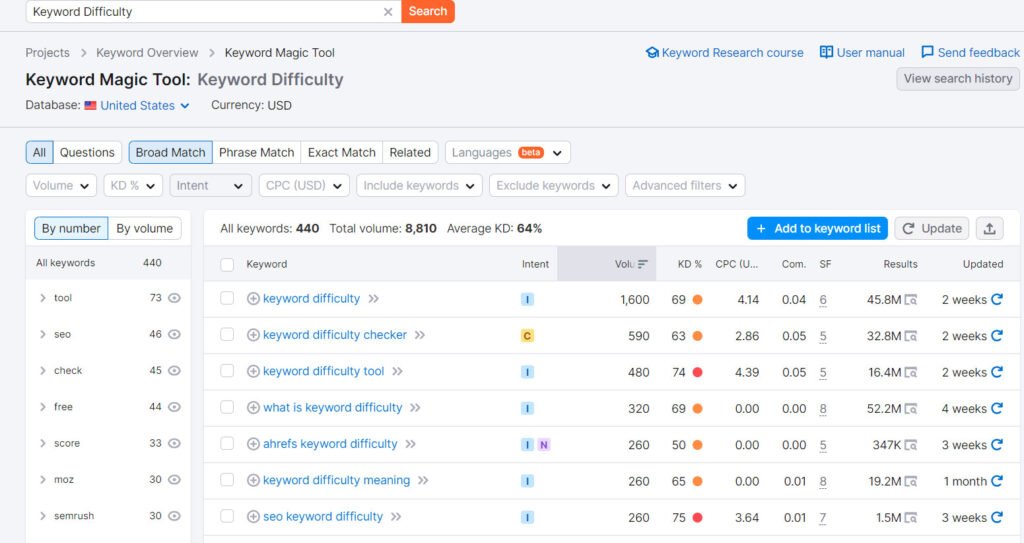Click Add to keyword list button
1024x543 pixels.
(x=817, y=229)
